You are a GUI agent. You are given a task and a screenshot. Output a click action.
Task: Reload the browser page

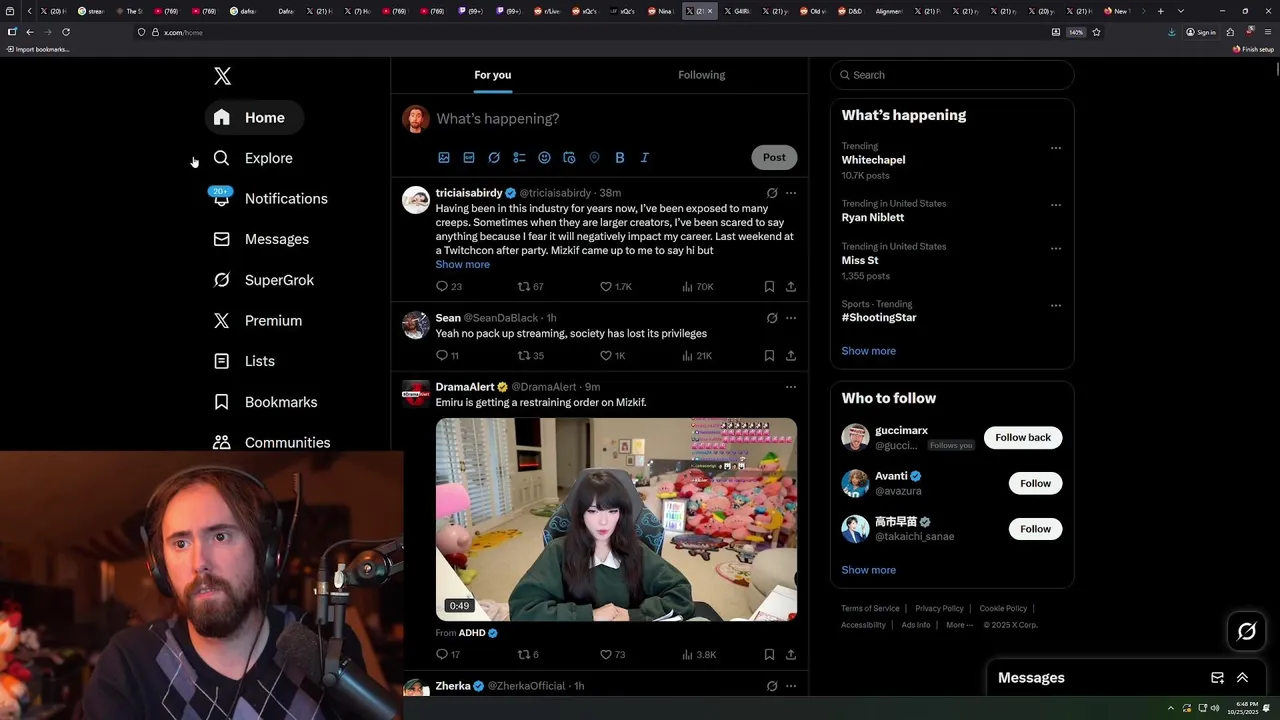(66, 32)
